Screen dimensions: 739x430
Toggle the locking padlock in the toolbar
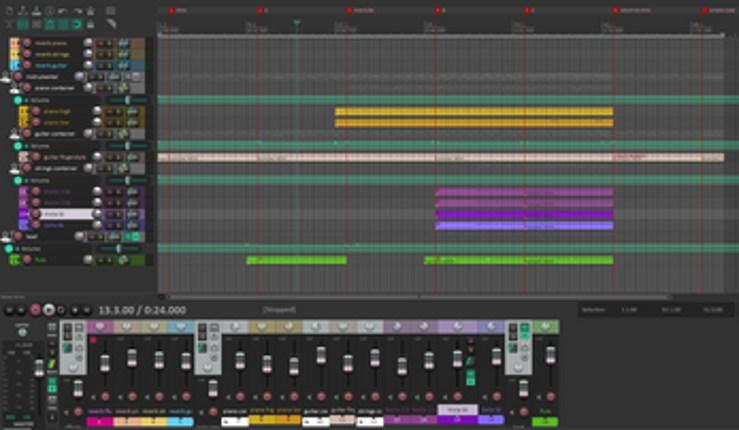click(91, 24)
